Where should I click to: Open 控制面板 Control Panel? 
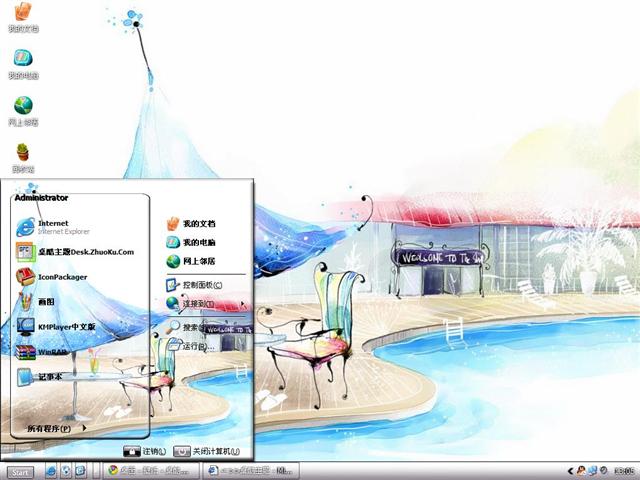(194, 284)
